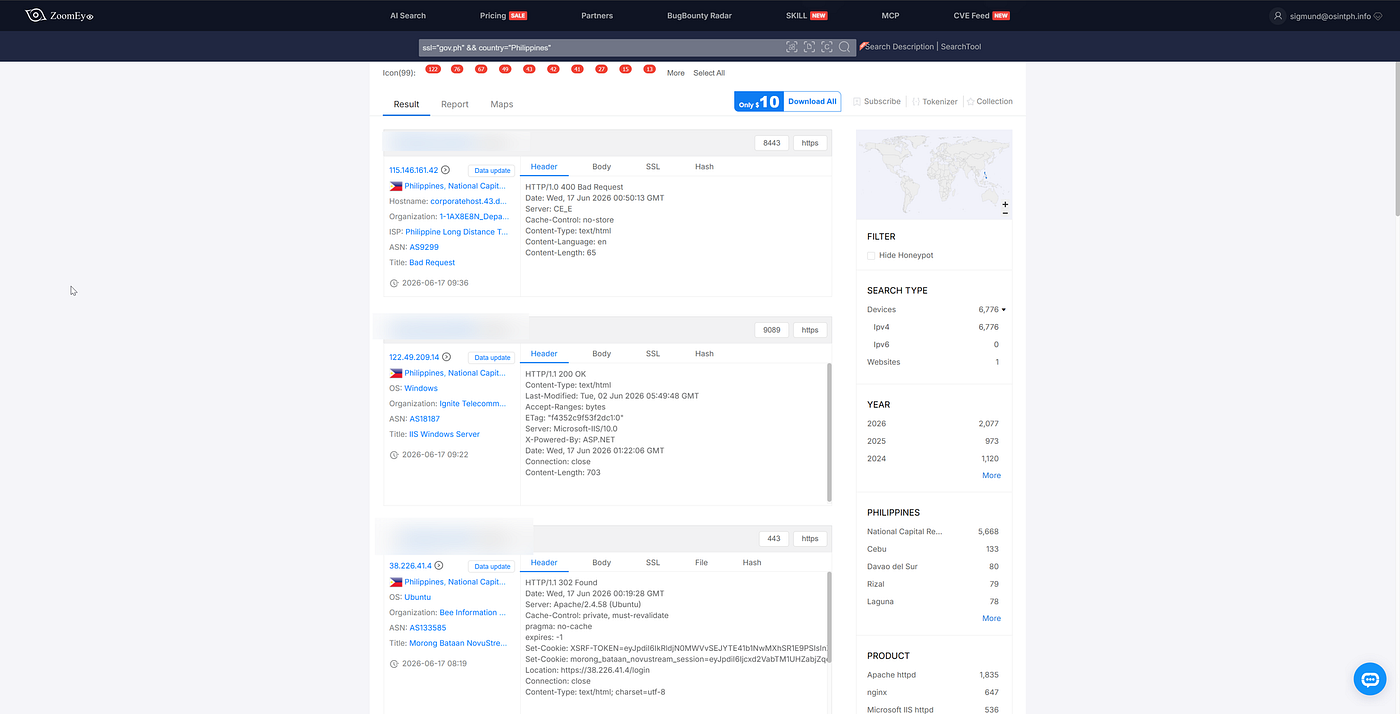Click the red 15 icon badge
Image resolution: width=1400 pixels, height=714 pixels.
[x=625, y=69]
